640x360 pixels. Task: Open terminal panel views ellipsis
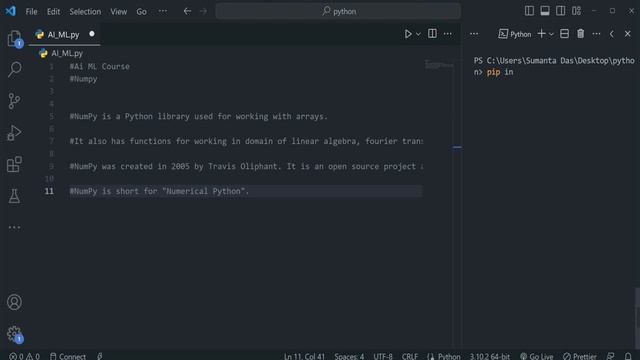click(x=474, y=34)
